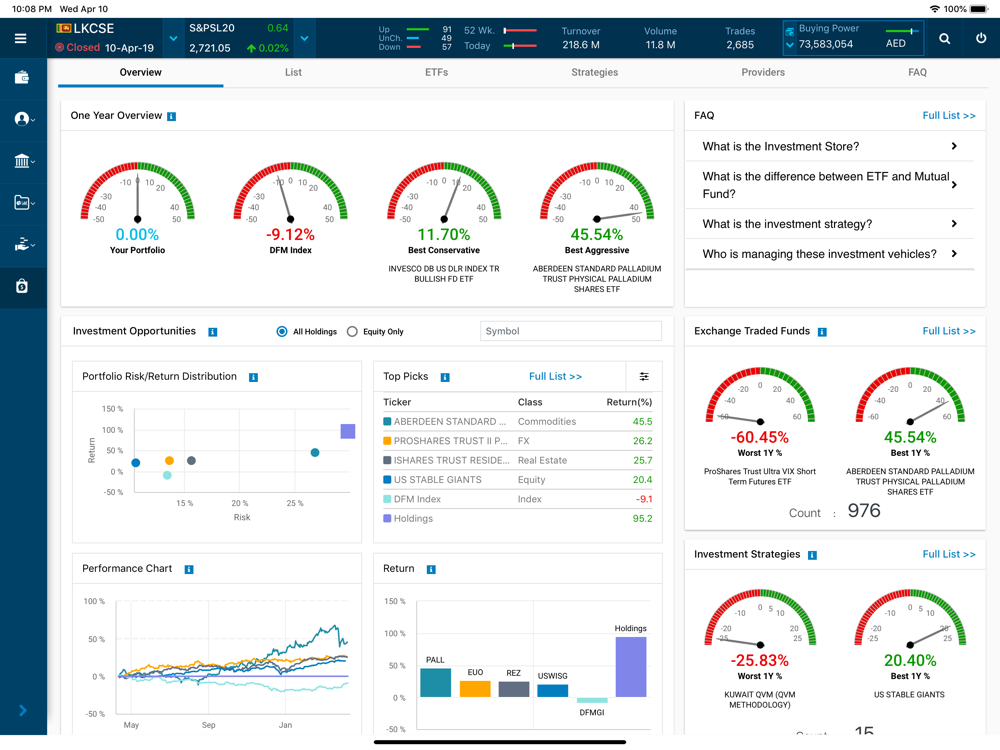Click the purple Holdings square in scatter chart
This screenshot has height=750, width=1000.
[x=348, y=431]
